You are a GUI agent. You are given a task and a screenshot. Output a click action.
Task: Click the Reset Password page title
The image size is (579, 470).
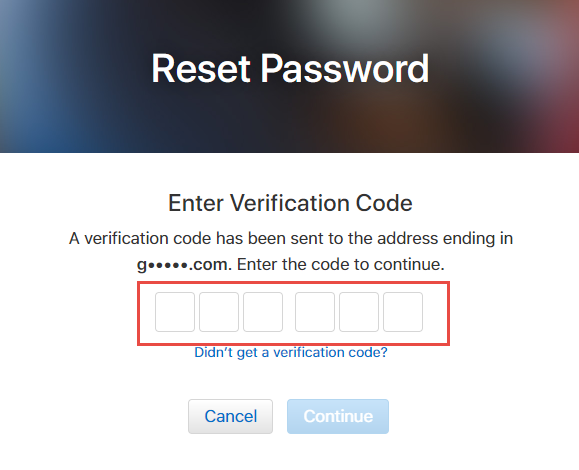pos(290,69)
